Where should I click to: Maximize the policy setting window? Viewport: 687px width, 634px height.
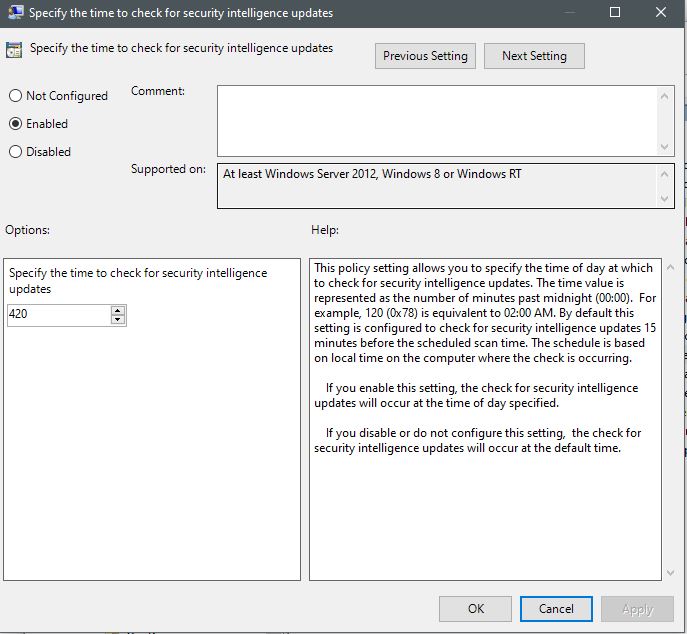pos(615,12)
